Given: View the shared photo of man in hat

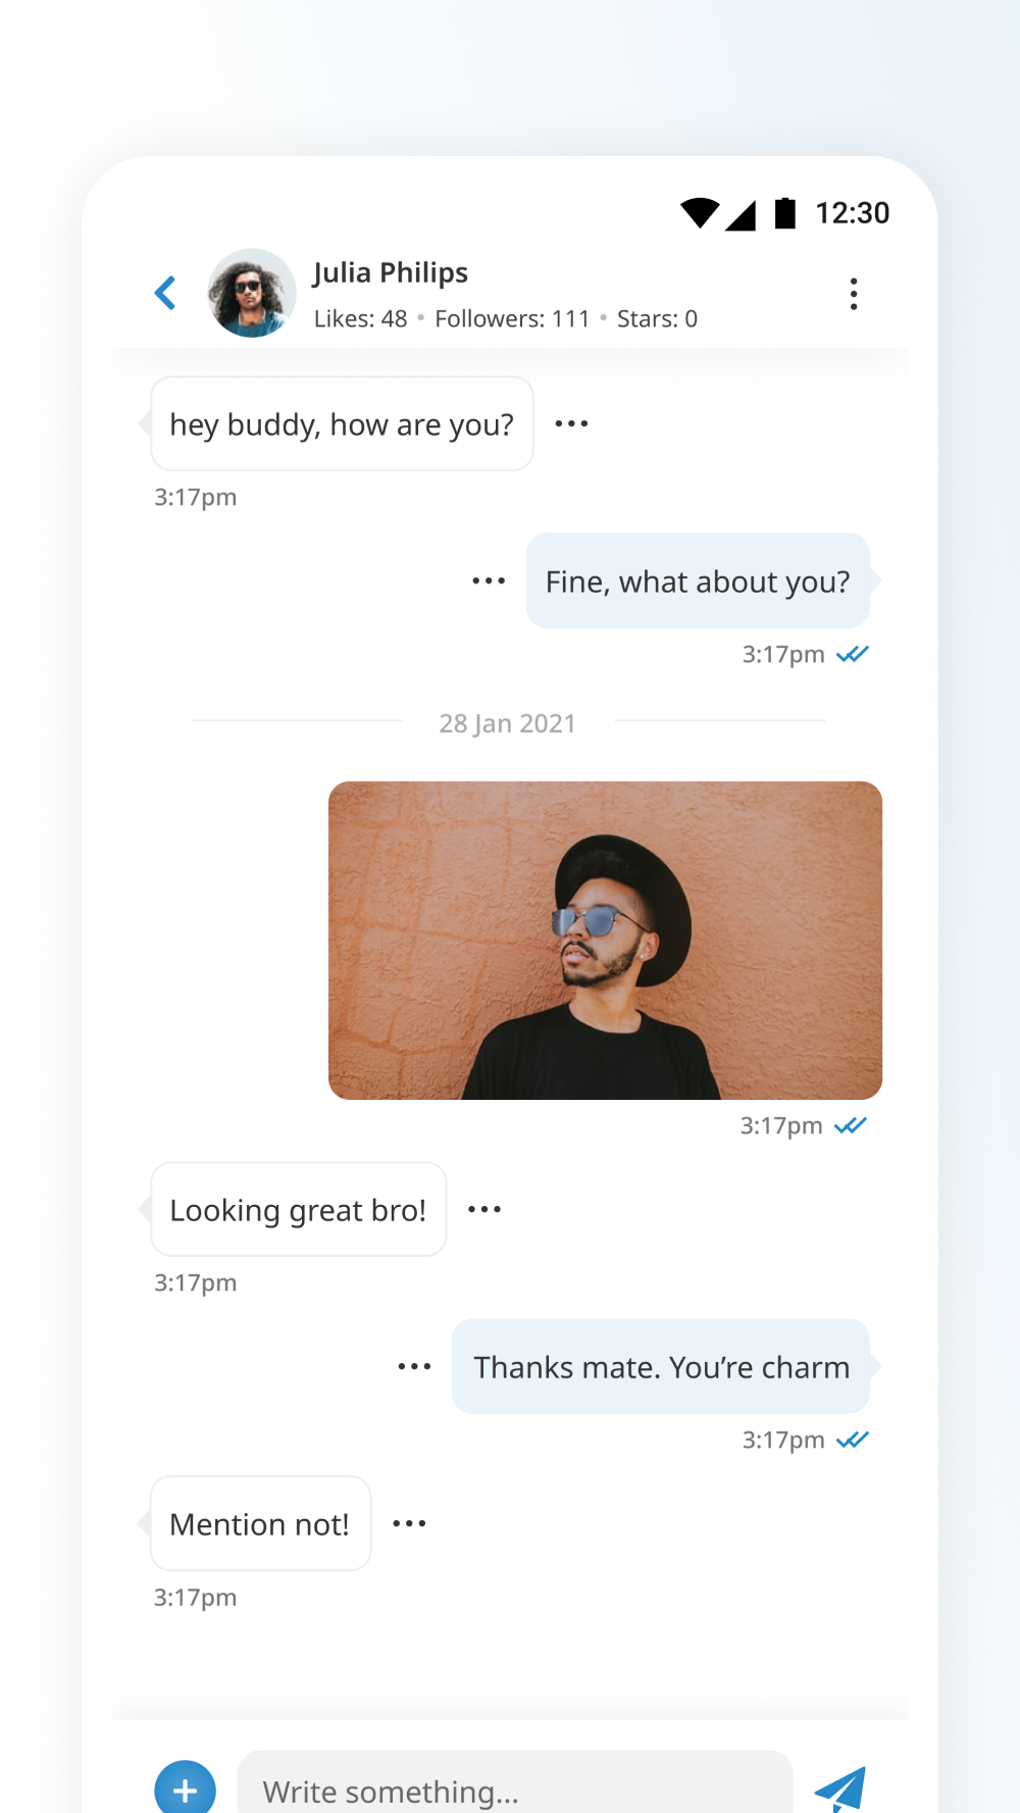Looking at the screenshot, I should pos(605,940).
